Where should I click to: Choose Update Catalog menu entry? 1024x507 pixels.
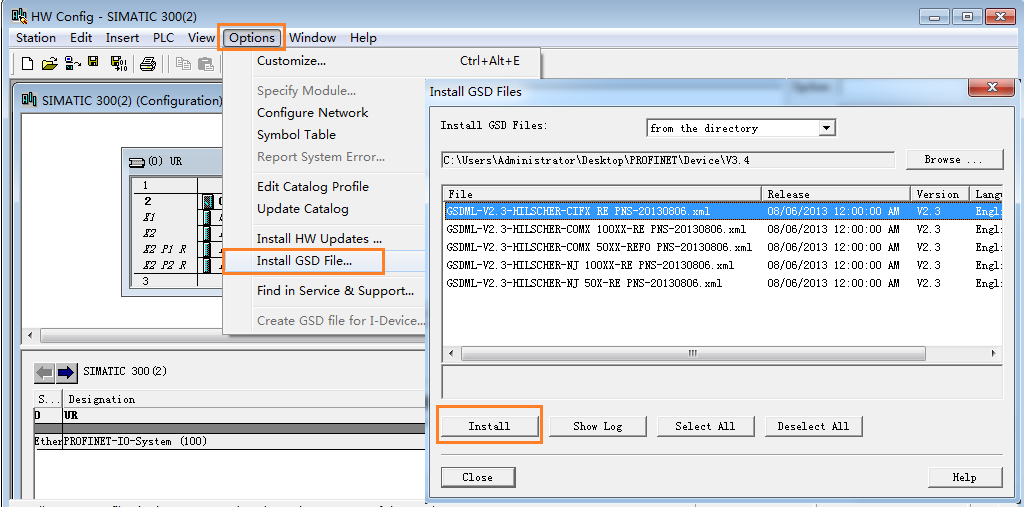325,209
